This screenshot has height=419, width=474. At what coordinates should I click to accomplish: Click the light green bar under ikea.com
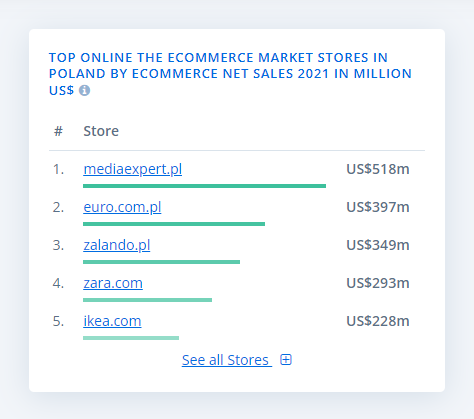click(x=131, y=338)
